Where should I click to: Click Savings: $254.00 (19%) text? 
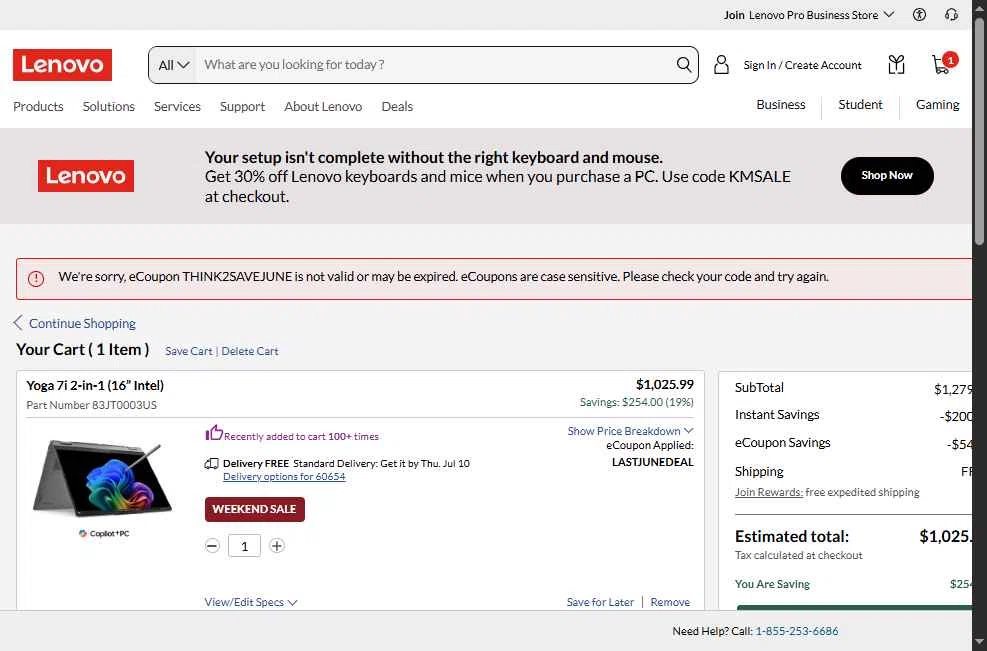click(636, 402)
